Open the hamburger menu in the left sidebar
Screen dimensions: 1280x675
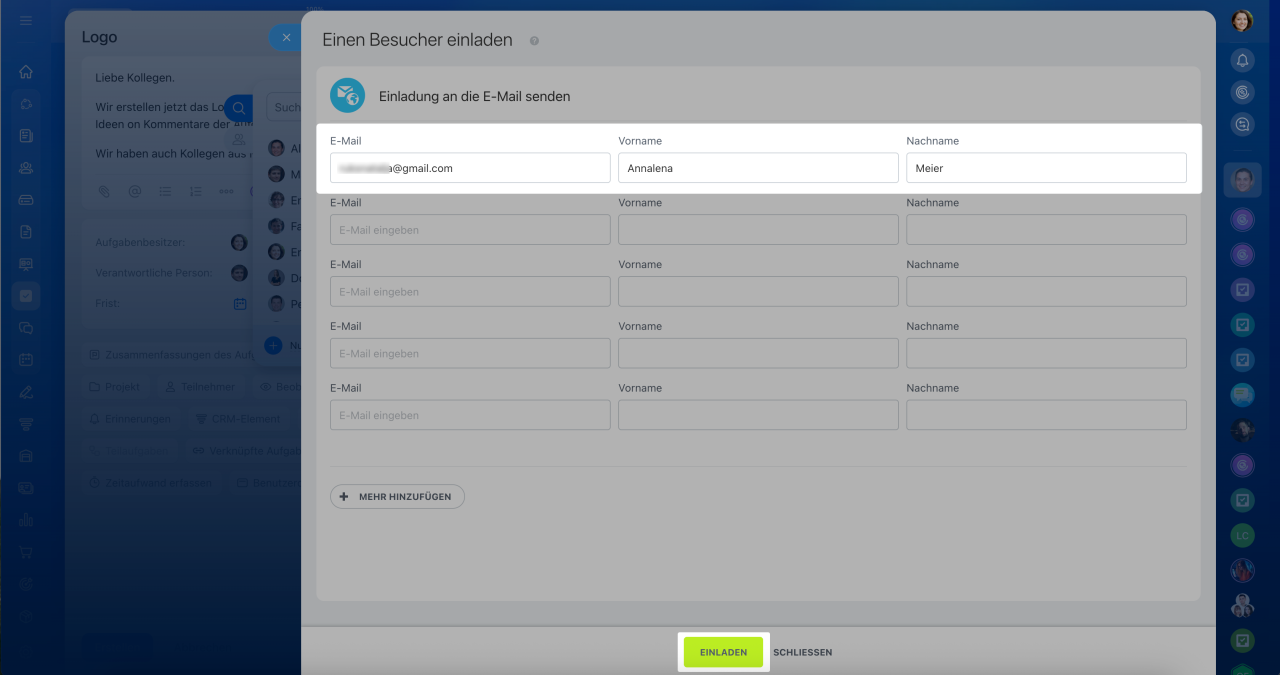pyautogui.click(x=26, y=20)
